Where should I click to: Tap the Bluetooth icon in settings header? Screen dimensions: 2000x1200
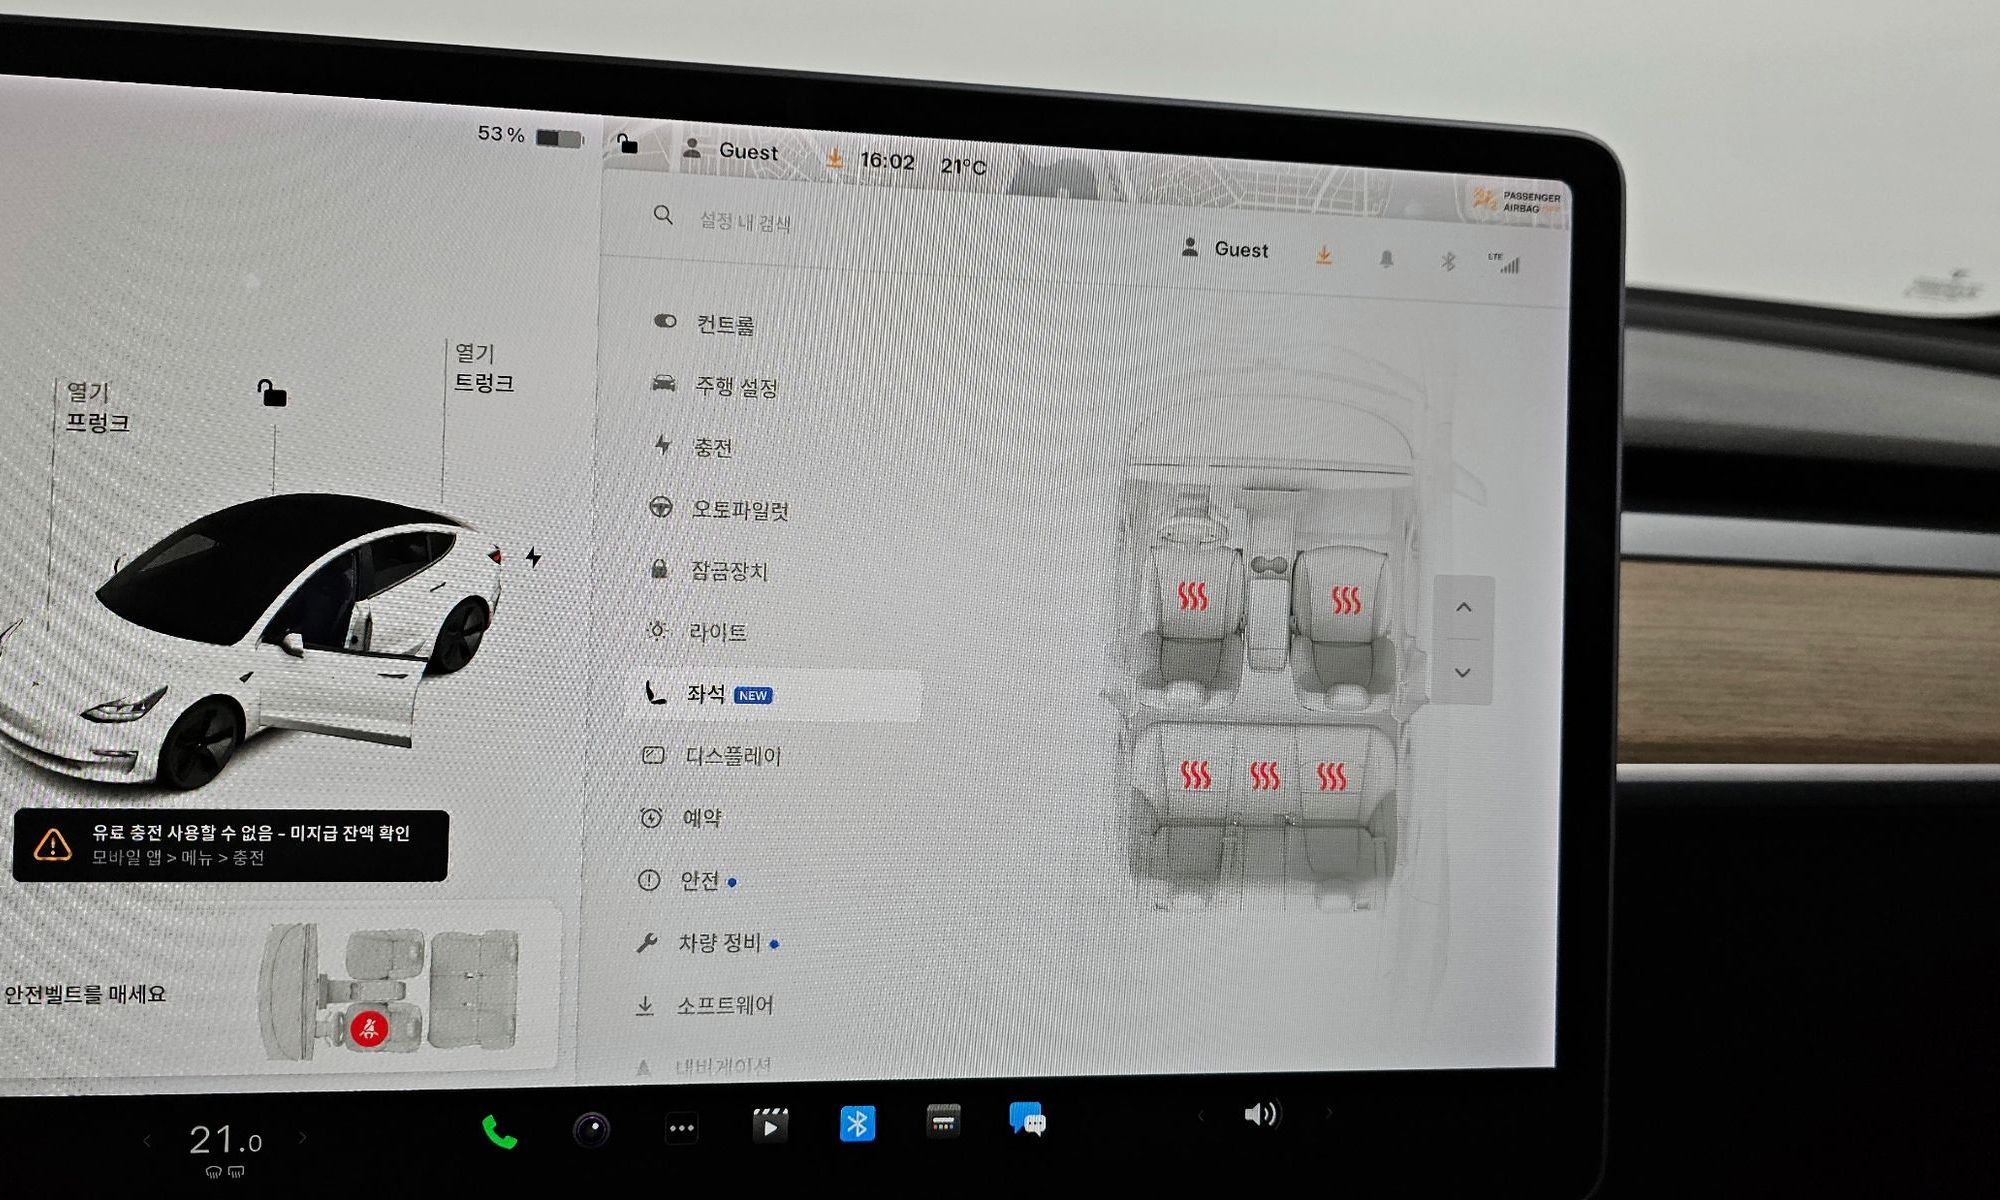click(1447, 262)
